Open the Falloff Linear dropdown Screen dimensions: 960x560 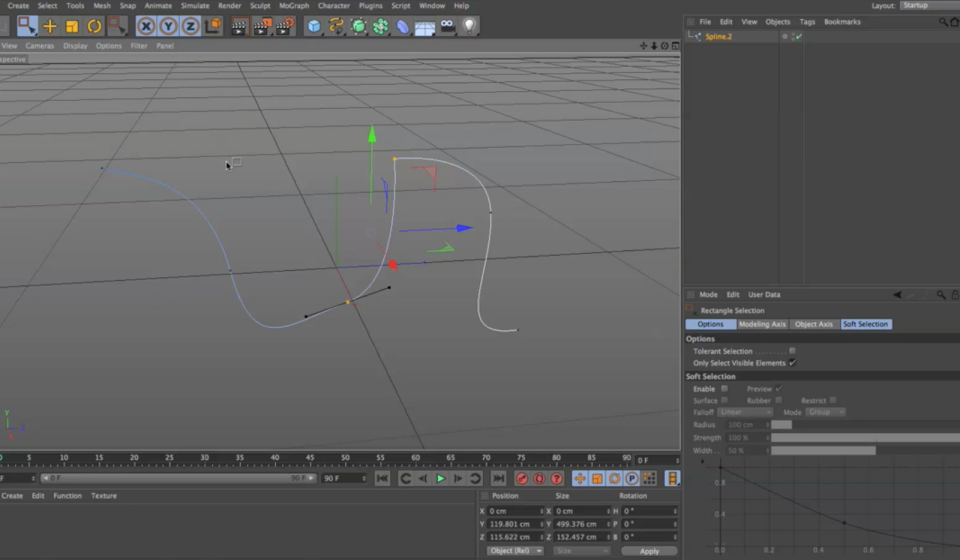[745, 412]
